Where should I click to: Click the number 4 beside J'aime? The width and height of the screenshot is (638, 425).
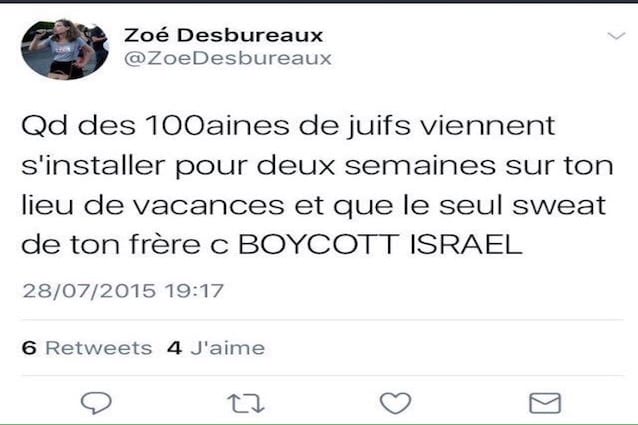click(174, 348)
